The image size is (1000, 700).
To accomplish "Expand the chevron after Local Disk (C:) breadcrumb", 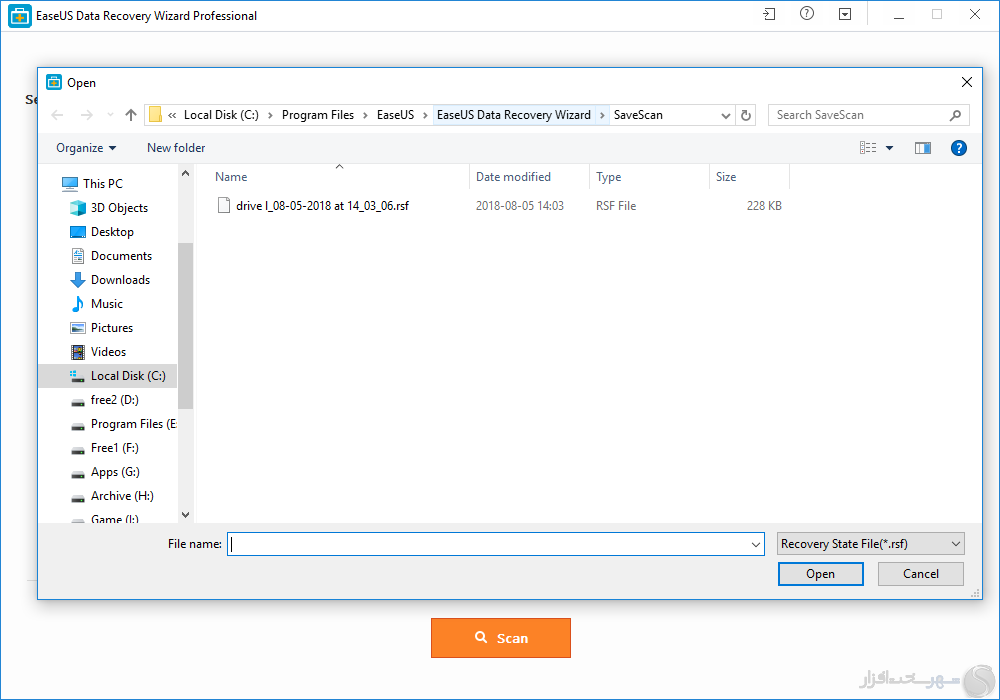I will [x=270, y=115].
